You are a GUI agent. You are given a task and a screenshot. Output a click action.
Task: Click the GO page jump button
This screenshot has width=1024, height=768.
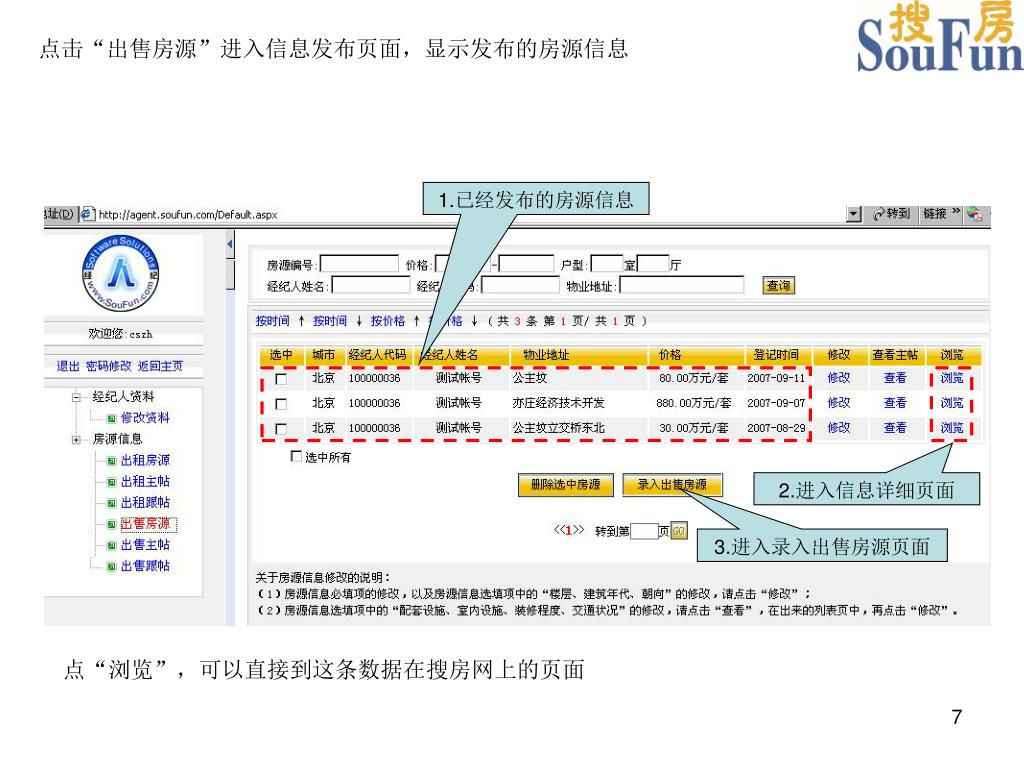[x=679, y=531]
